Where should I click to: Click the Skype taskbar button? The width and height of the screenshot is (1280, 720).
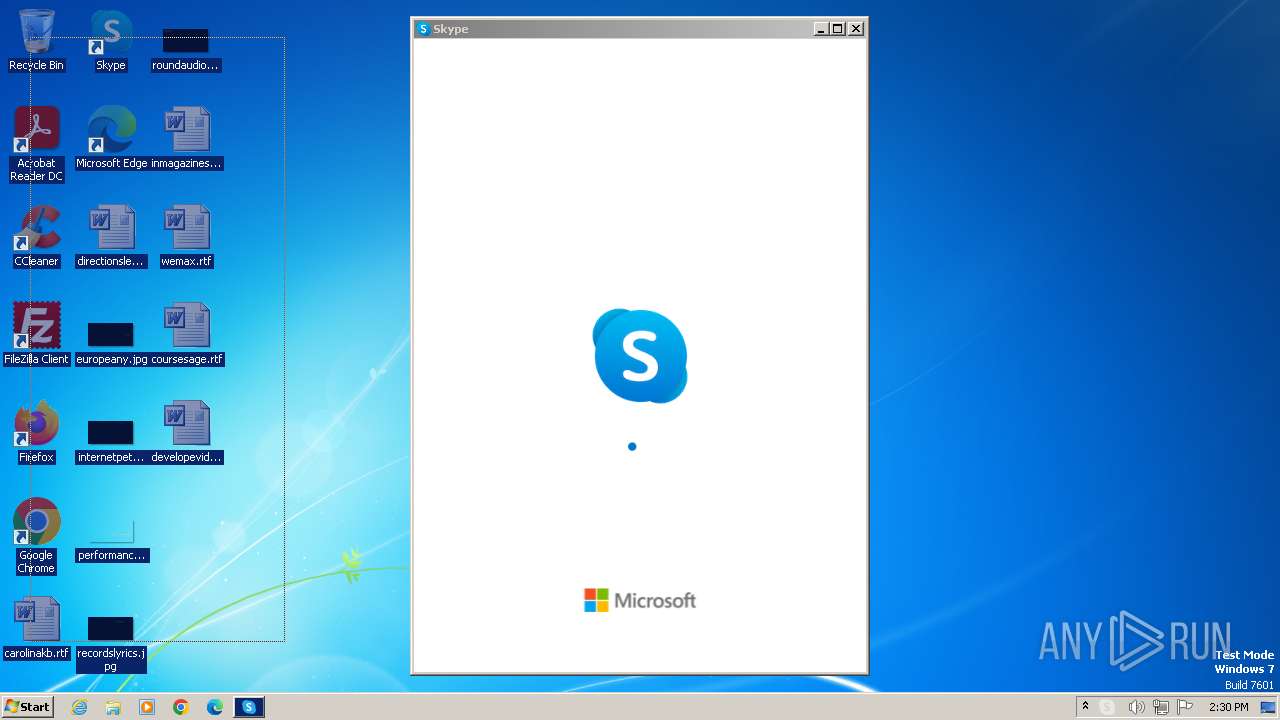click(x=249, y=707)
